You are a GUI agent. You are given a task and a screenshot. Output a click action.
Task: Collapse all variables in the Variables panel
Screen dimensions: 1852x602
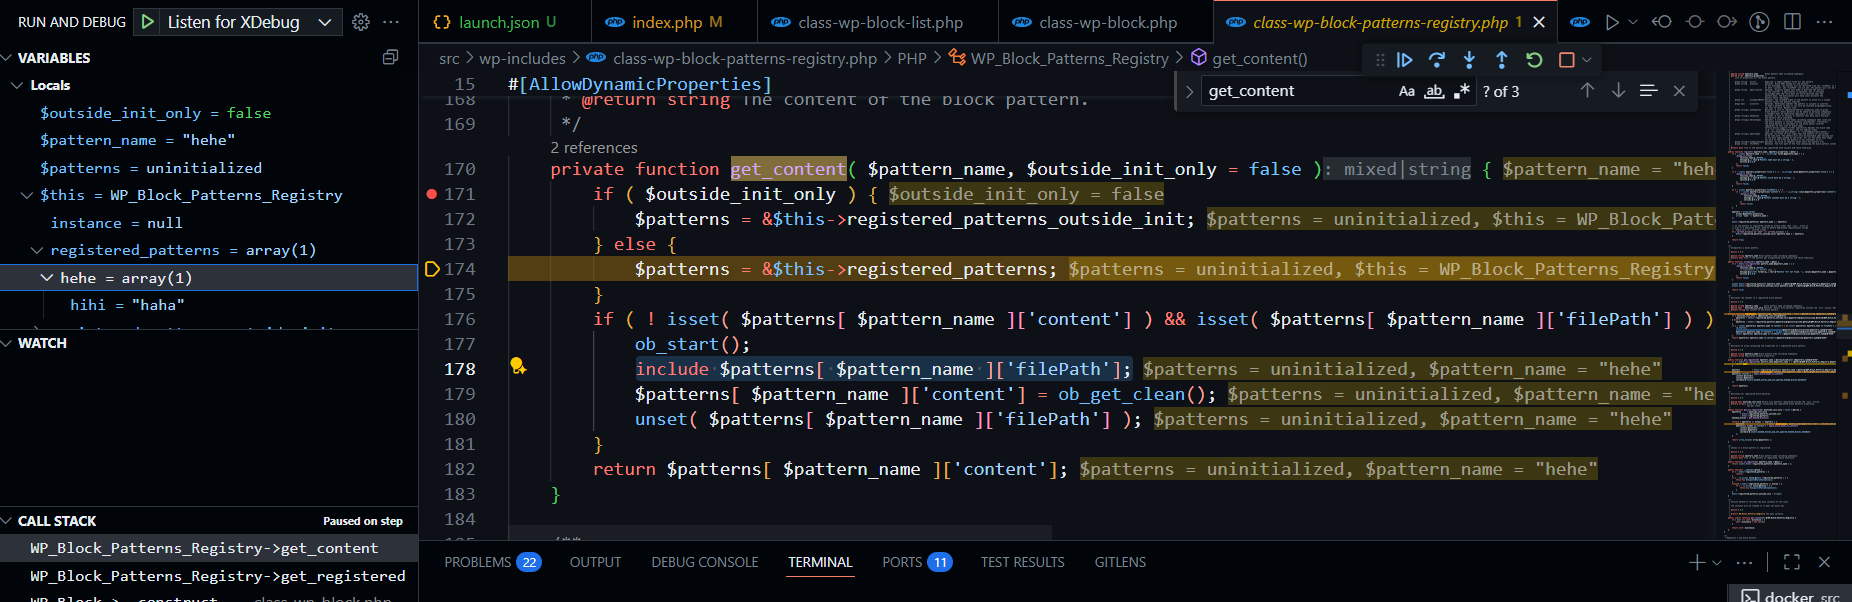390,58
